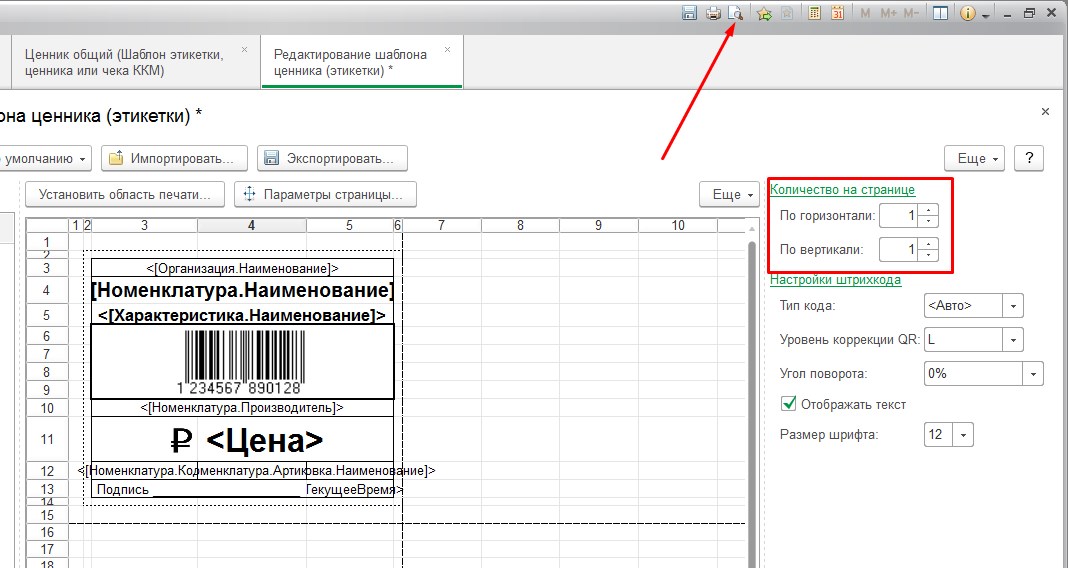1068x568 pixels.
Task: Open the information circle icon
Action: [967, 13]
